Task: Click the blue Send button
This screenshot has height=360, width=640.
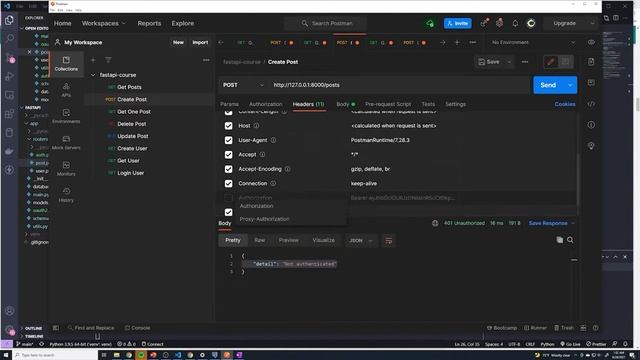Action: click(548, 85)
